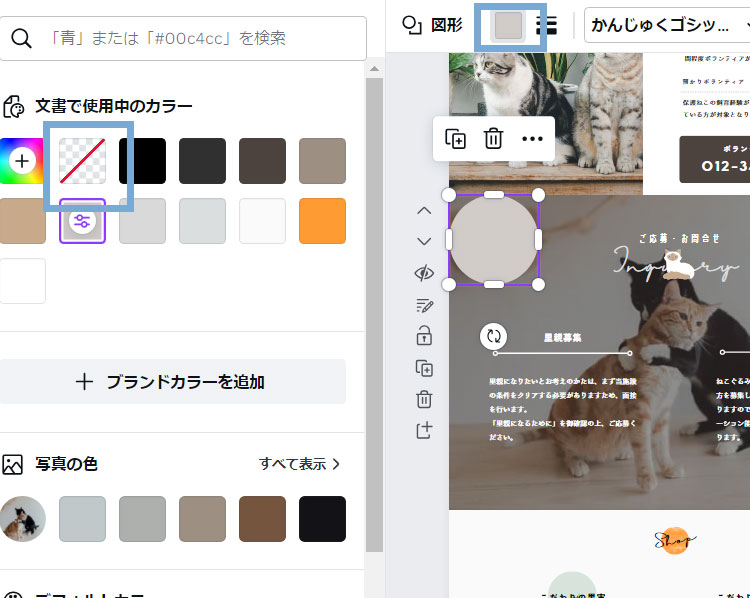
Task: Click Add brand color button
Action: pos(173,382)
